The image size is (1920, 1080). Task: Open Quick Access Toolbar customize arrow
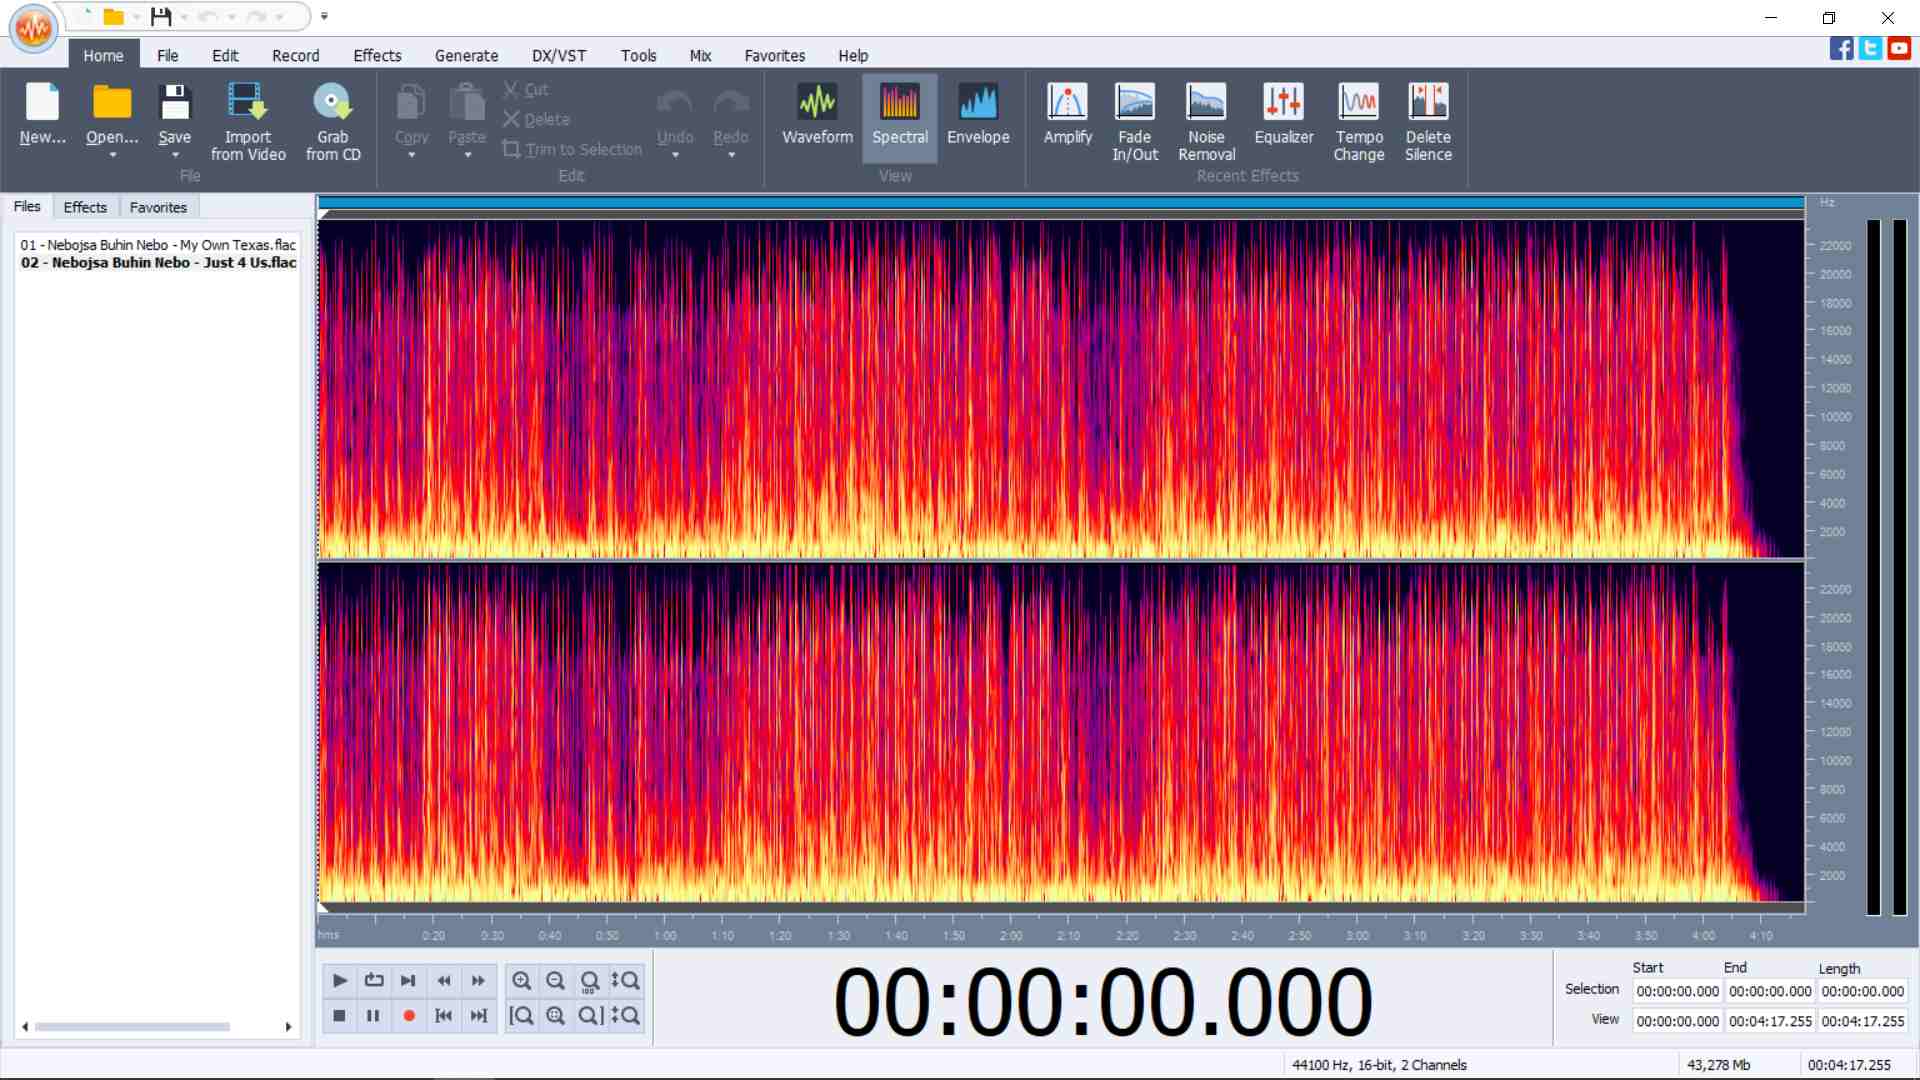pos(324,16)
